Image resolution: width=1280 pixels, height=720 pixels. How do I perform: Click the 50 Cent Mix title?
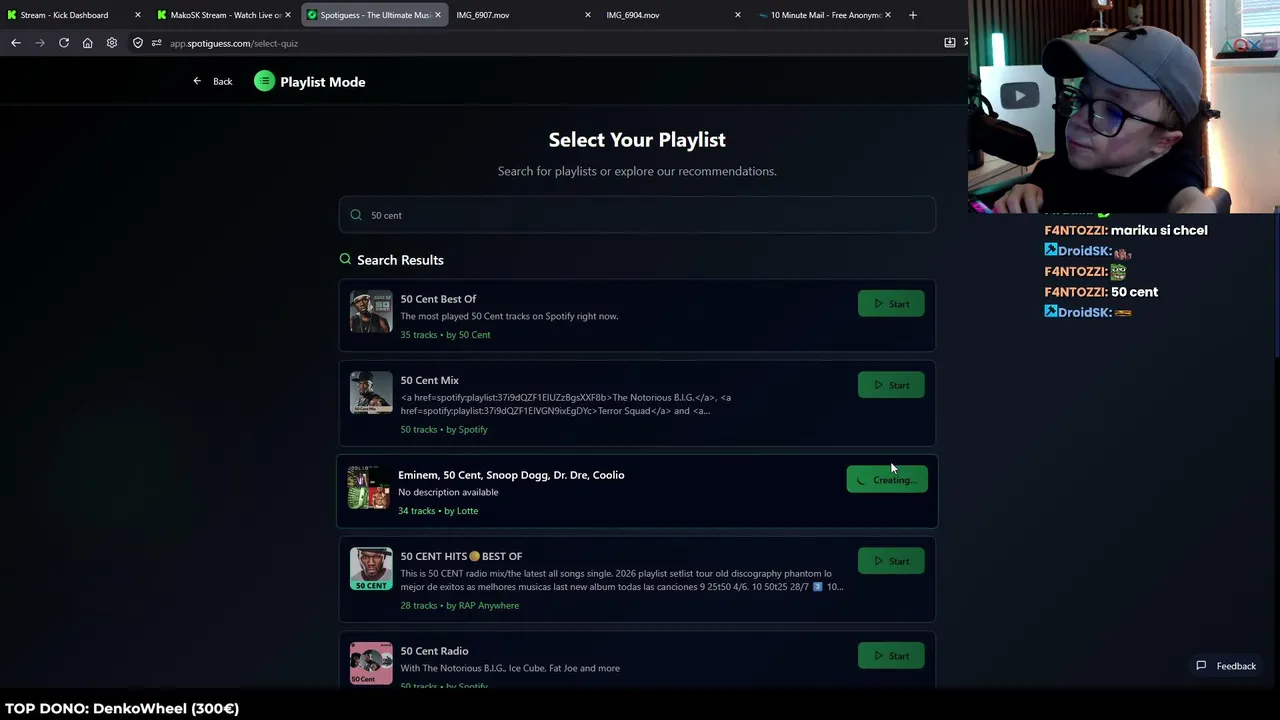pos(430,380)
